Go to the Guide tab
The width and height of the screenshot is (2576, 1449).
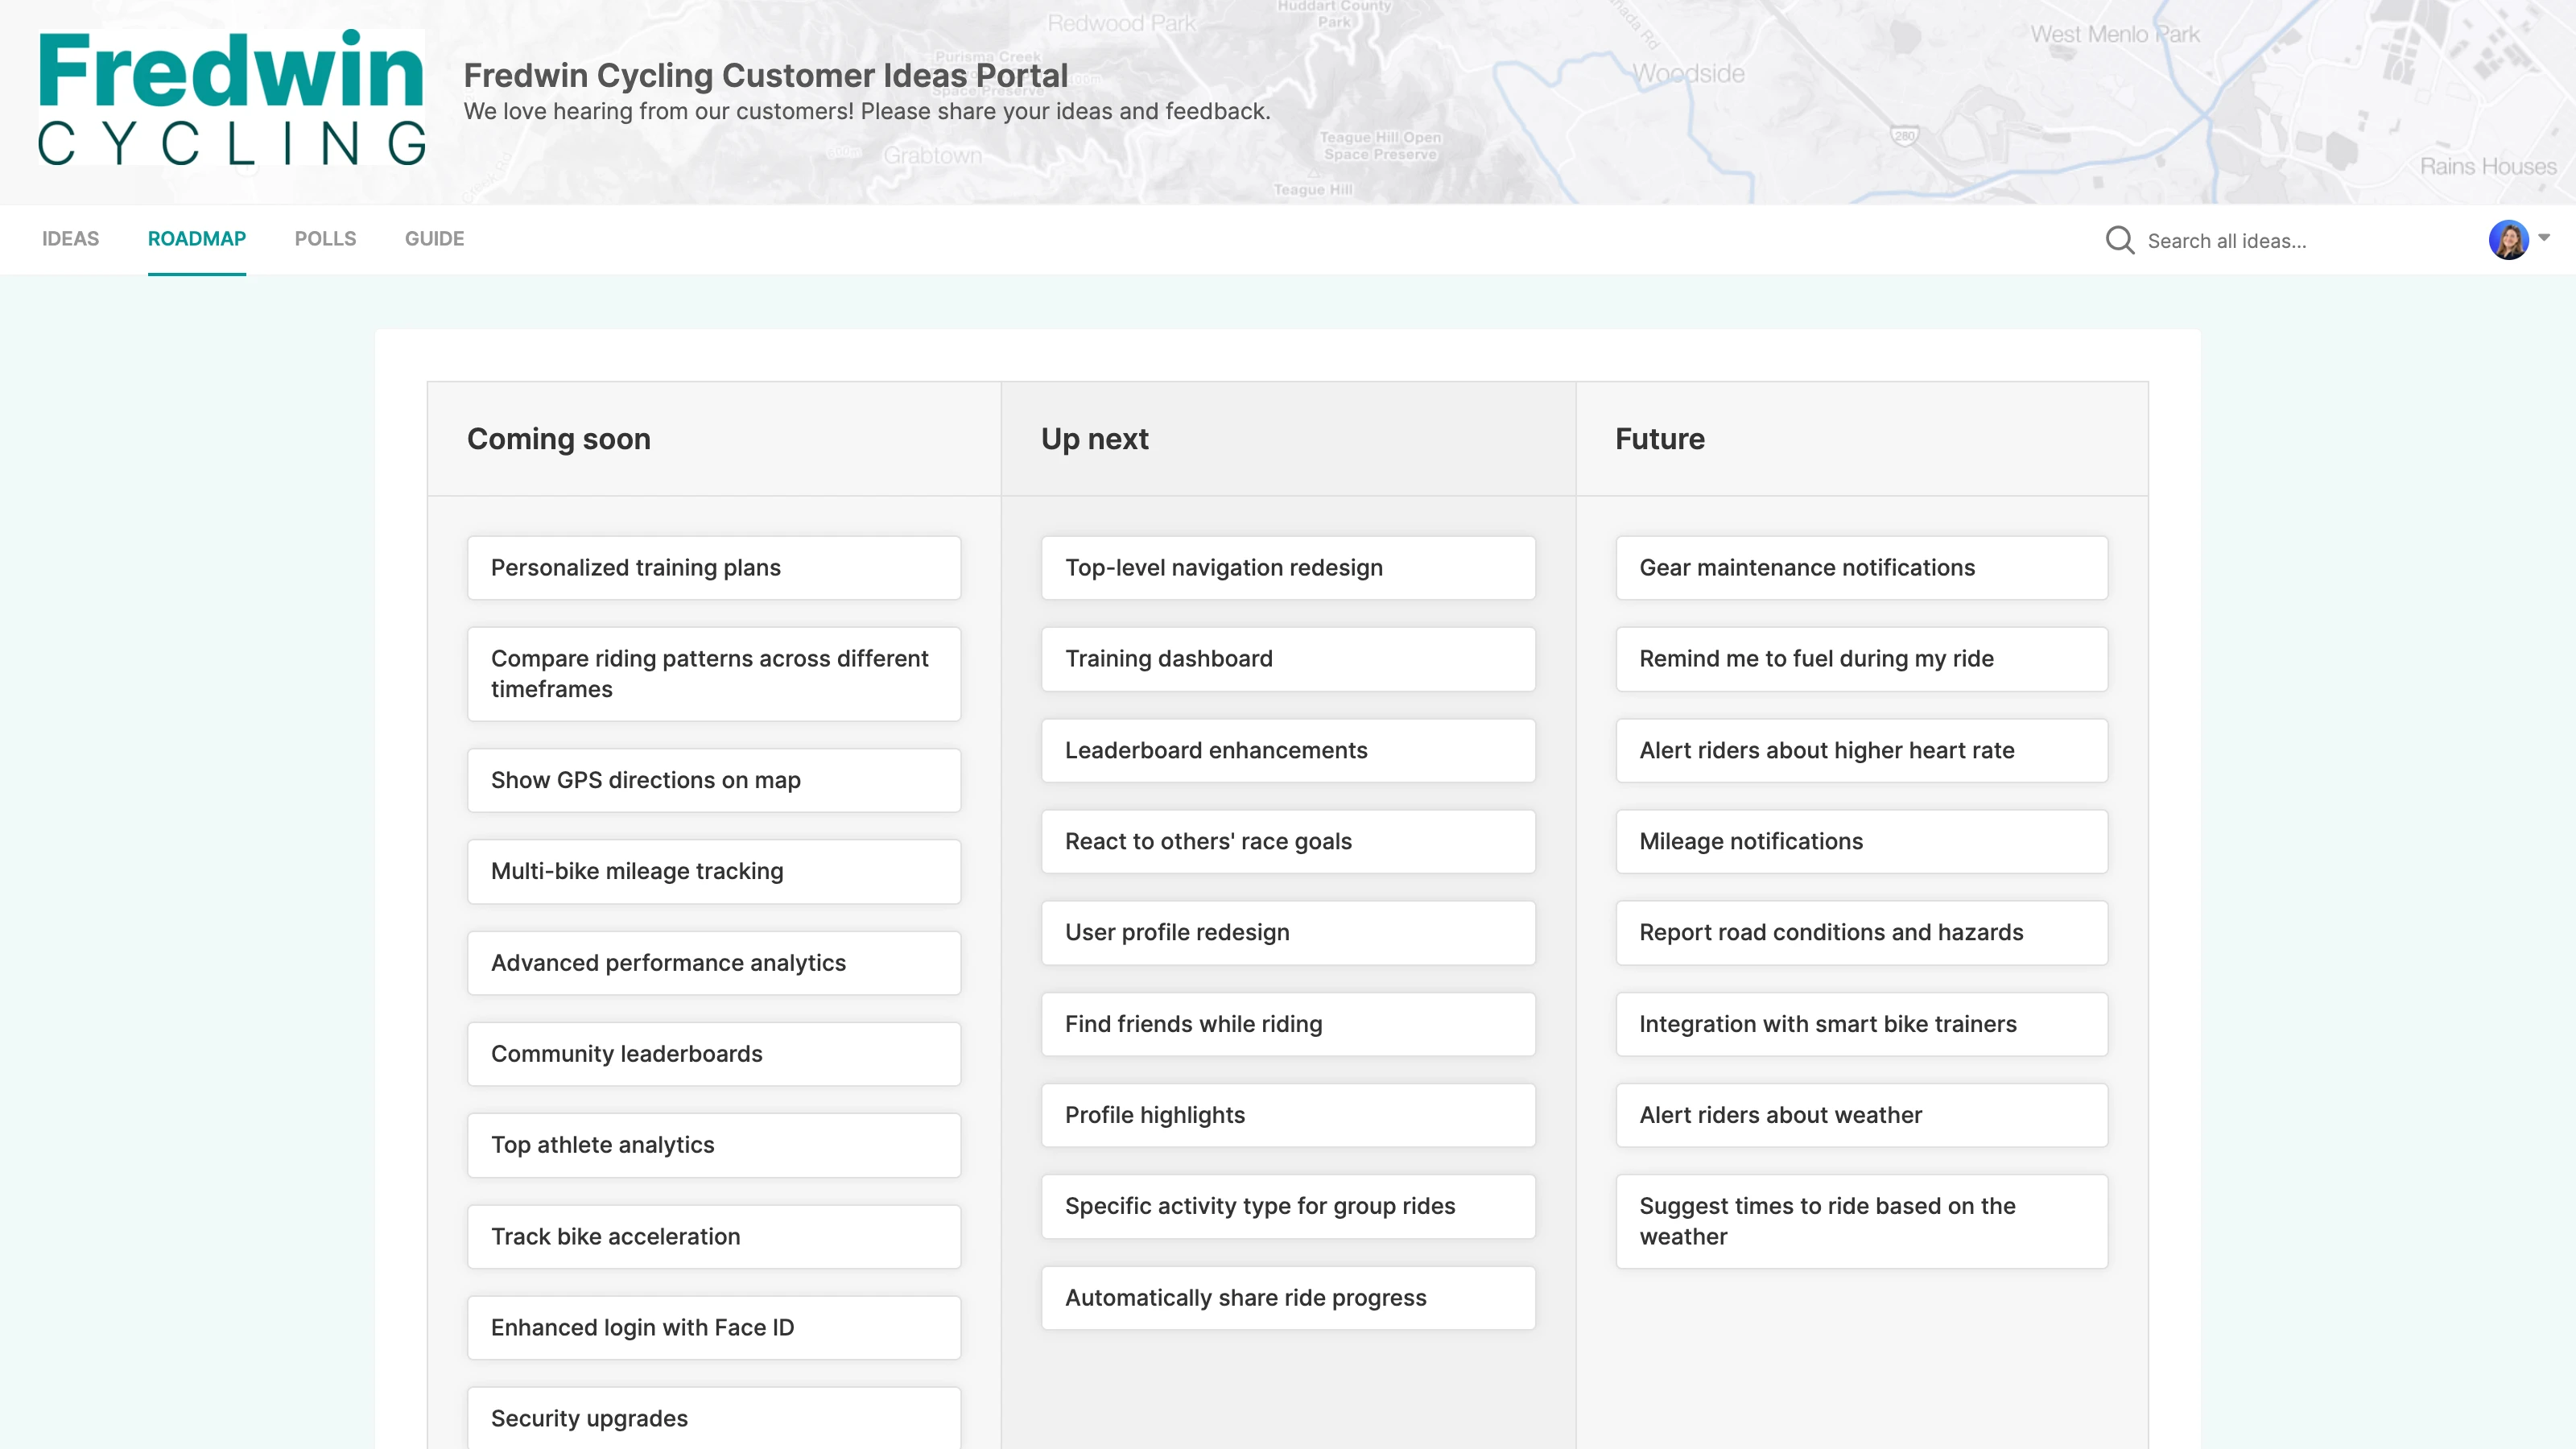[434, 239]
